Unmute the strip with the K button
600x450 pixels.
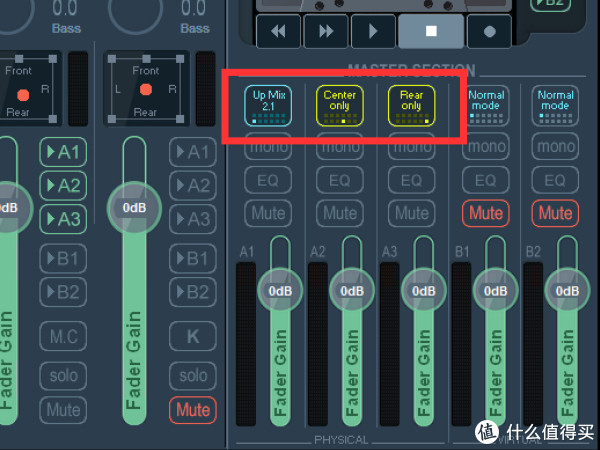[x=193, y=409]
